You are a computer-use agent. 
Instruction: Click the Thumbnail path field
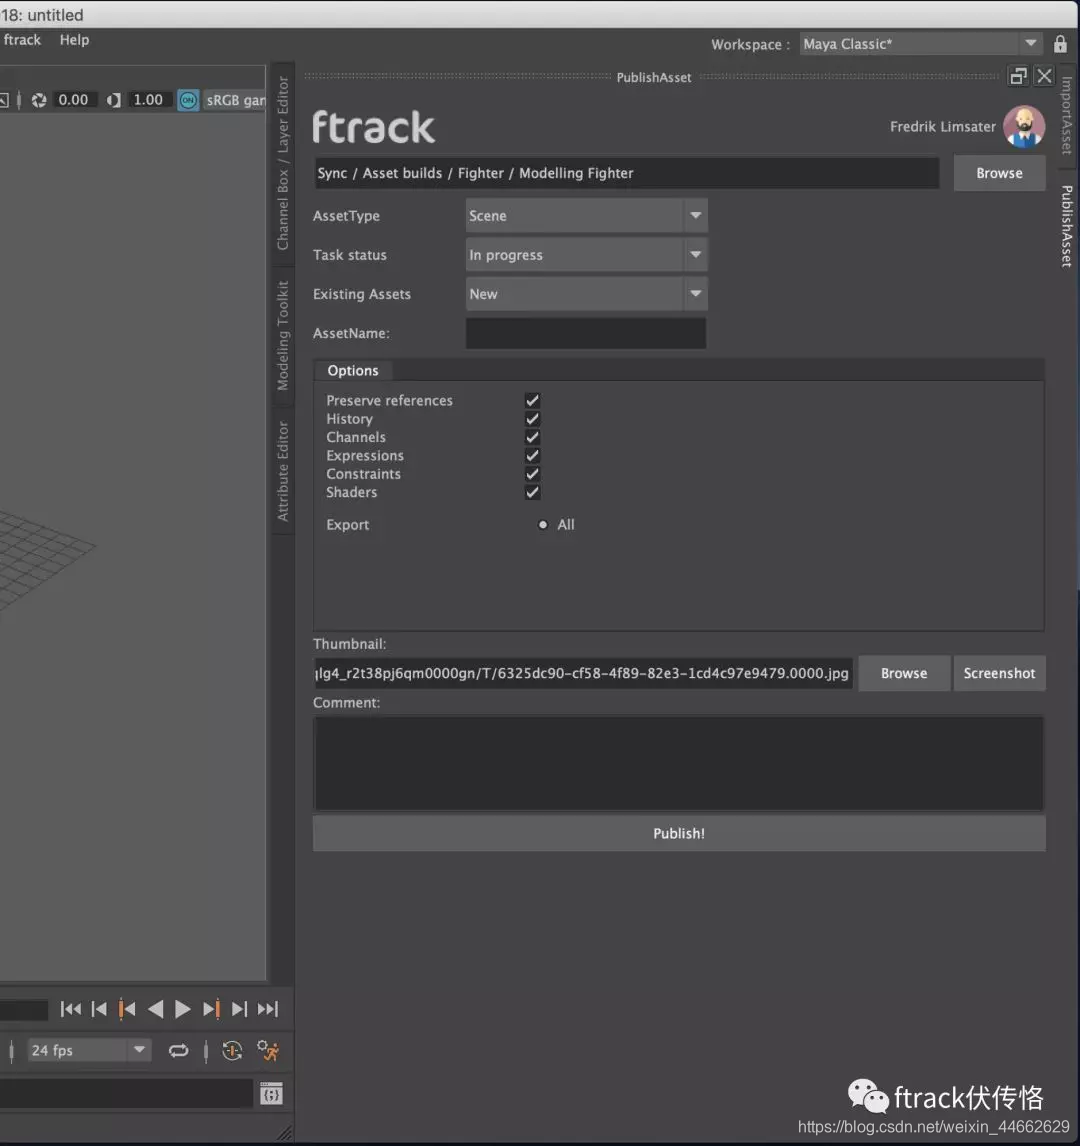[x=583, y=673]
